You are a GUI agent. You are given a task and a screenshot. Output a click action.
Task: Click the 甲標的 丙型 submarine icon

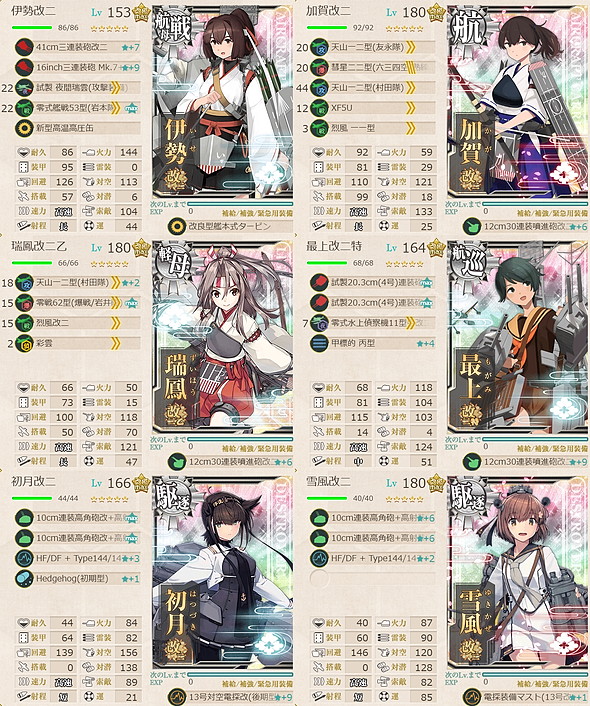tap(319, 344)
